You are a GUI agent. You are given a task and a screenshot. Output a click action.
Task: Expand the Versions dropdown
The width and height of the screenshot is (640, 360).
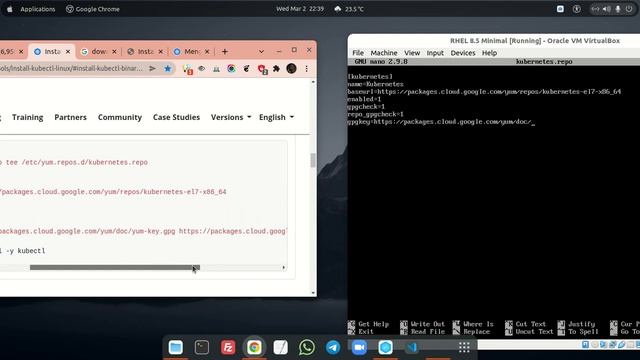pyautogui.click(x=231, y=117)
